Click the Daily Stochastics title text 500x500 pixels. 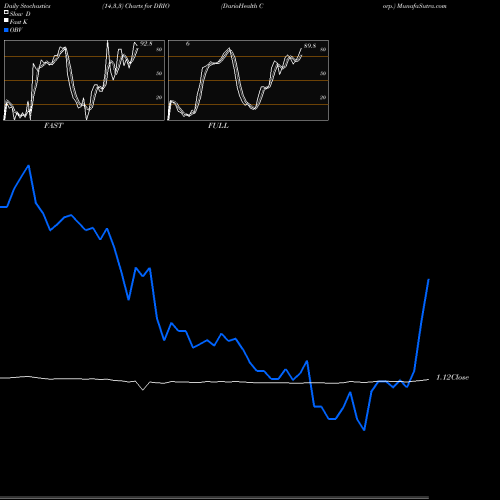coord(27,6)
